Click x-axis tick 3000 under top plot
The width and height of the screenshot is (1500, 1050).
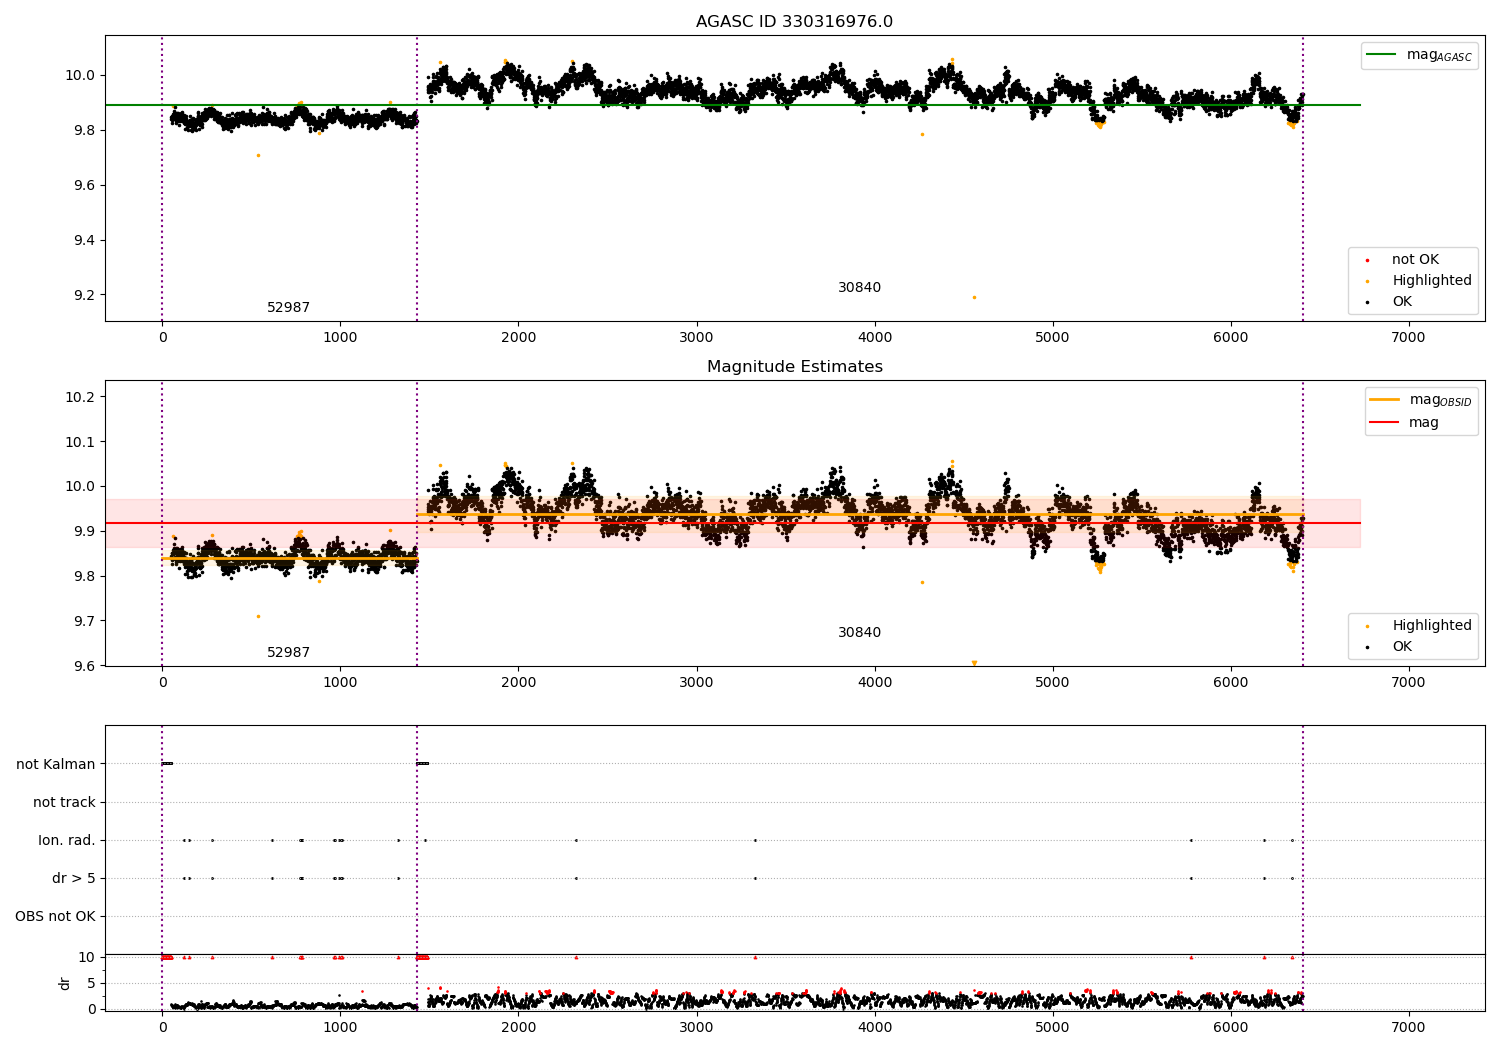tap(697, 338)
